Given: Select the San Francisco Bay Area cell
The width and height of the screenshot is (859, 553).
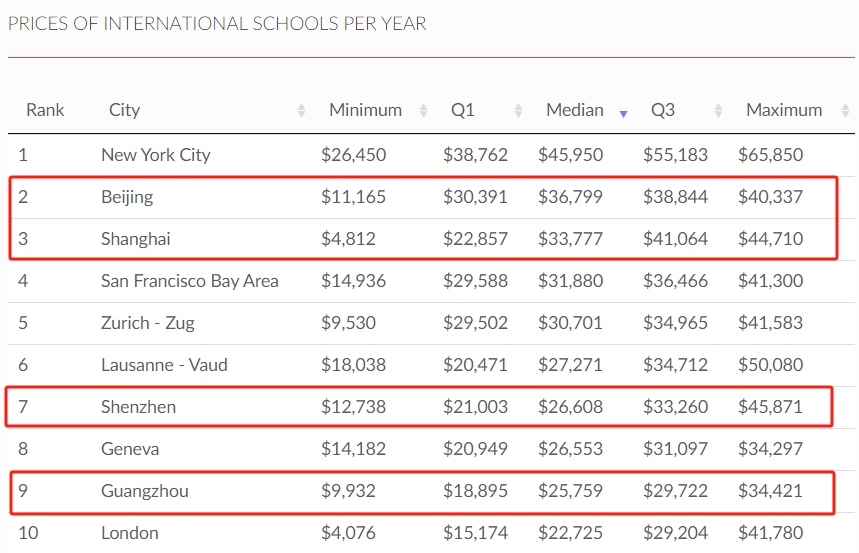Looking at the screenshot, I should 189,281.
